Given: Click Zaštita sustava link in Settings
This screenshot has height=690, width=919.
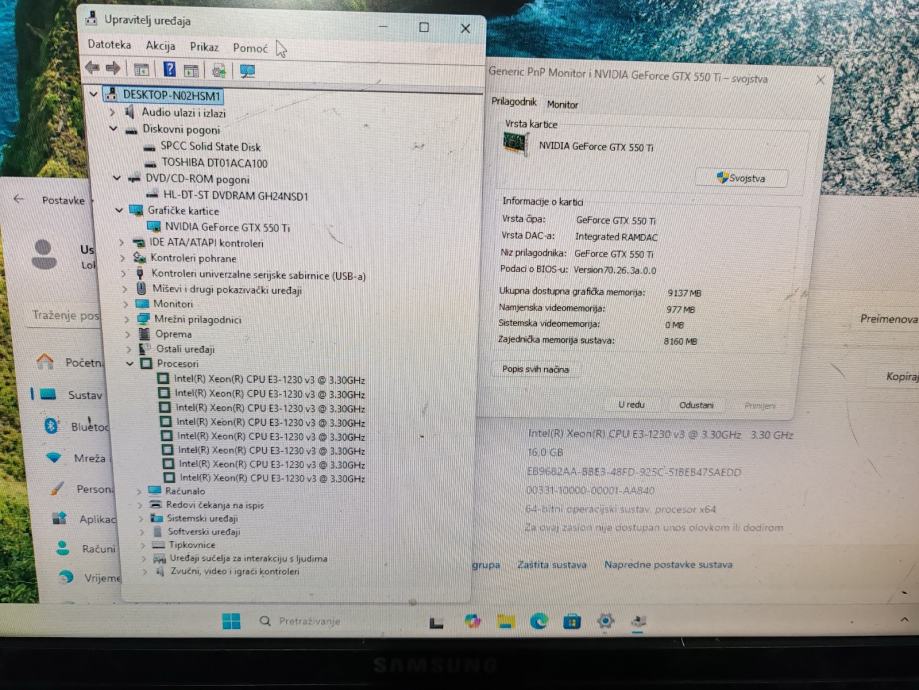Looking at the screenshot, I should point(552,565).
